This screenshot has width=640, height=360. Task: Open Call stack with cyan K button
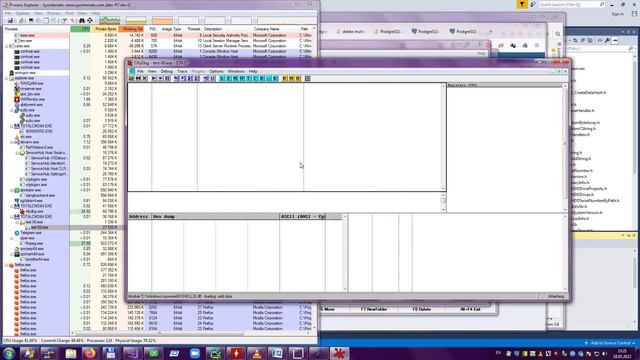(275, 78)
